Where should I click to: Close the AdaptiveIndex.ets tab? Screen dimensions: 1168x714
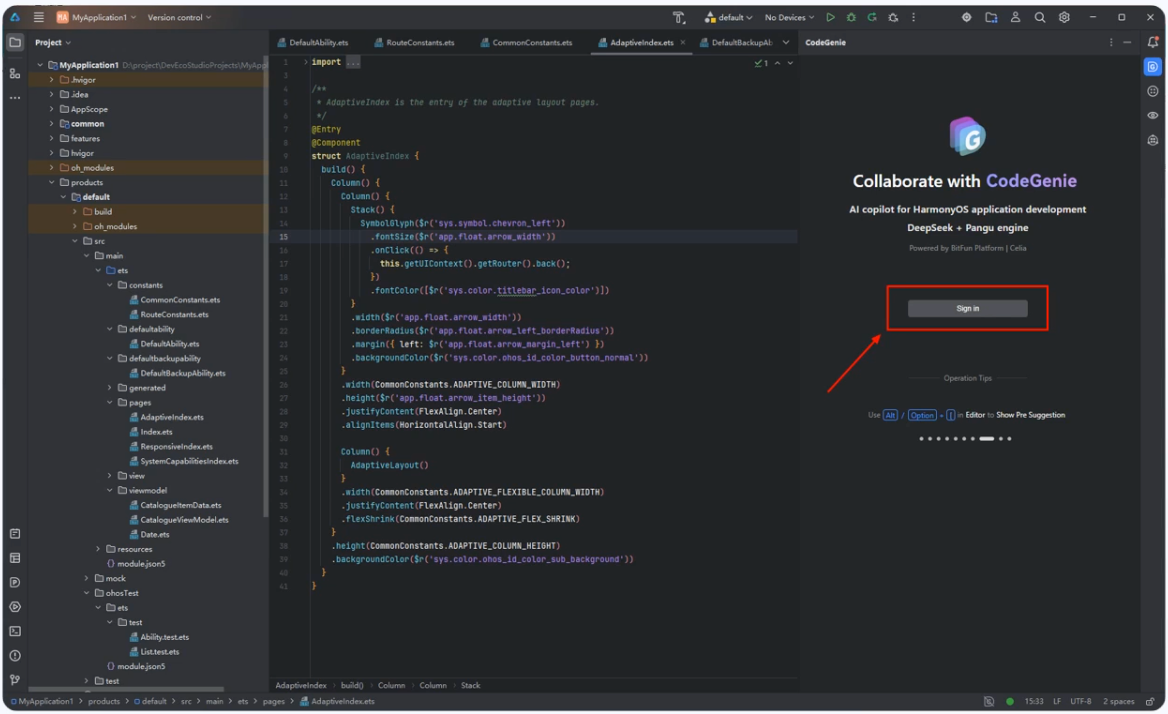[x=682, y=42]
